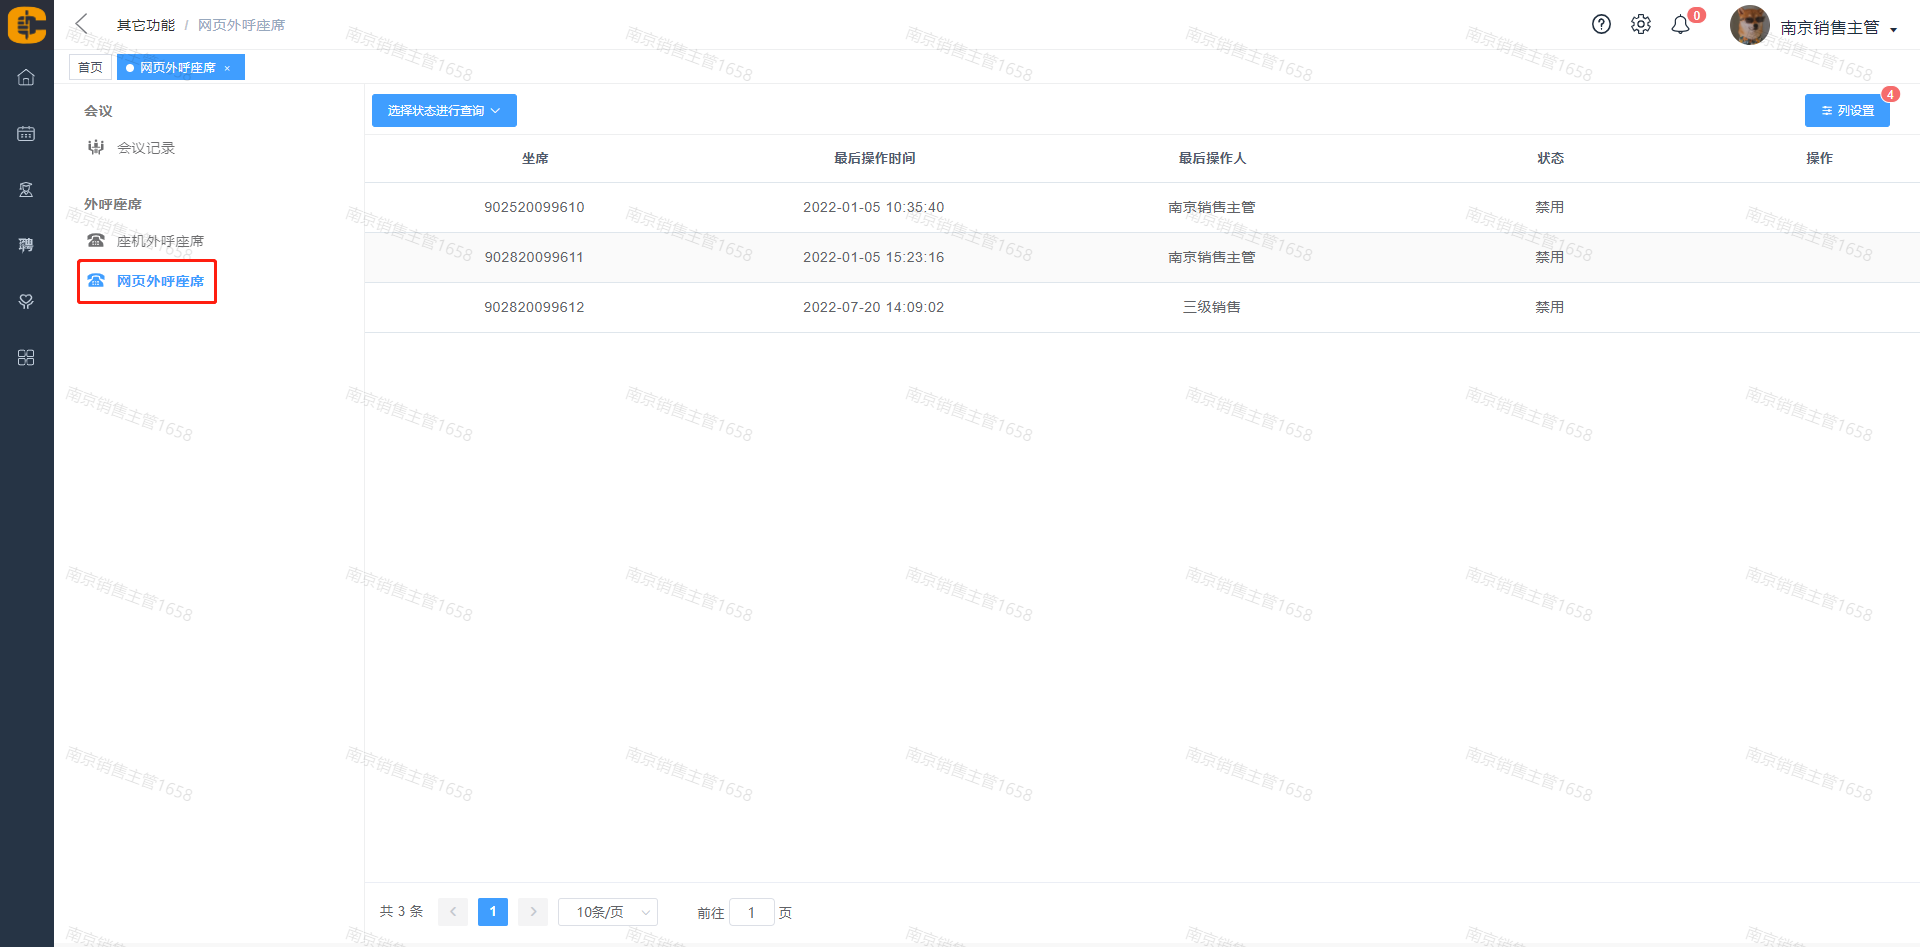Open settings gear icon in header
The width and height of the screenshot is (1920, 947).
point(1641,25)
